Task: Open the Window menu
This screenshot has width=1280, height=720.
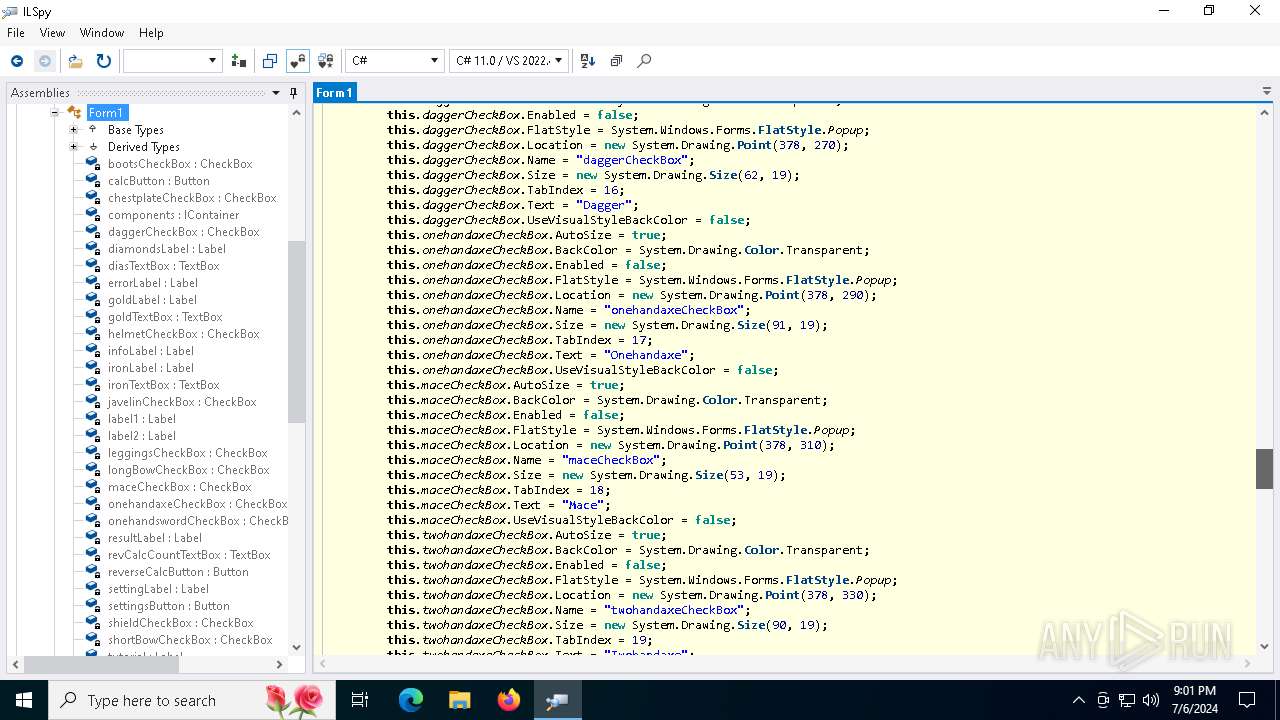Action: coord(102,33)
